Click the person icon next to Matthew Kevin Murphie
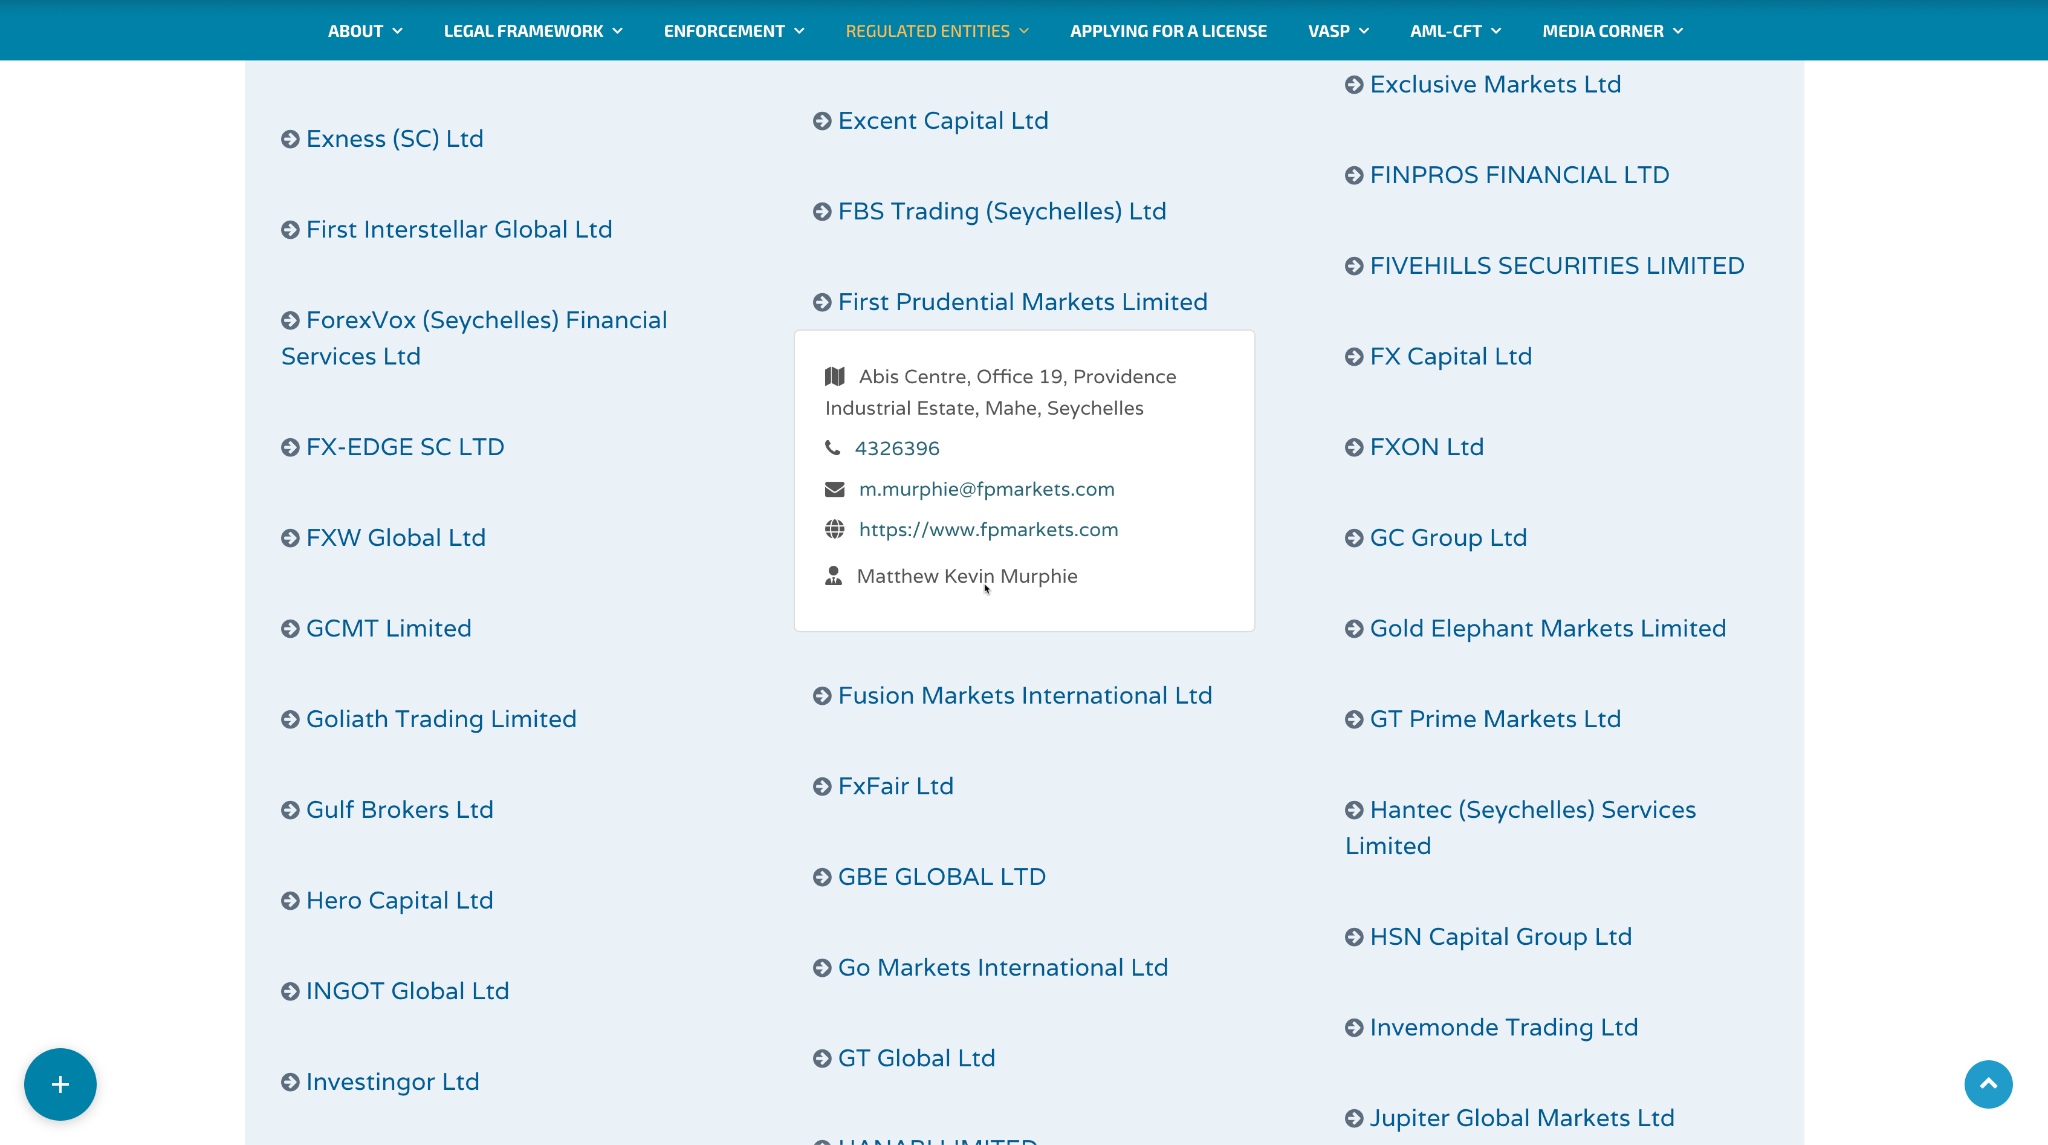 pyautogui.click(x=834, y=575)
